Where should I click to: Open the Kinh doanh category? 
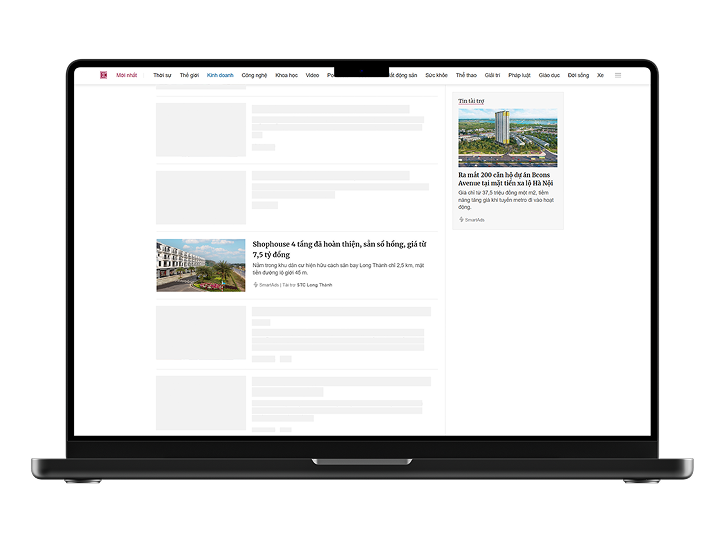[x=220, y=75]
